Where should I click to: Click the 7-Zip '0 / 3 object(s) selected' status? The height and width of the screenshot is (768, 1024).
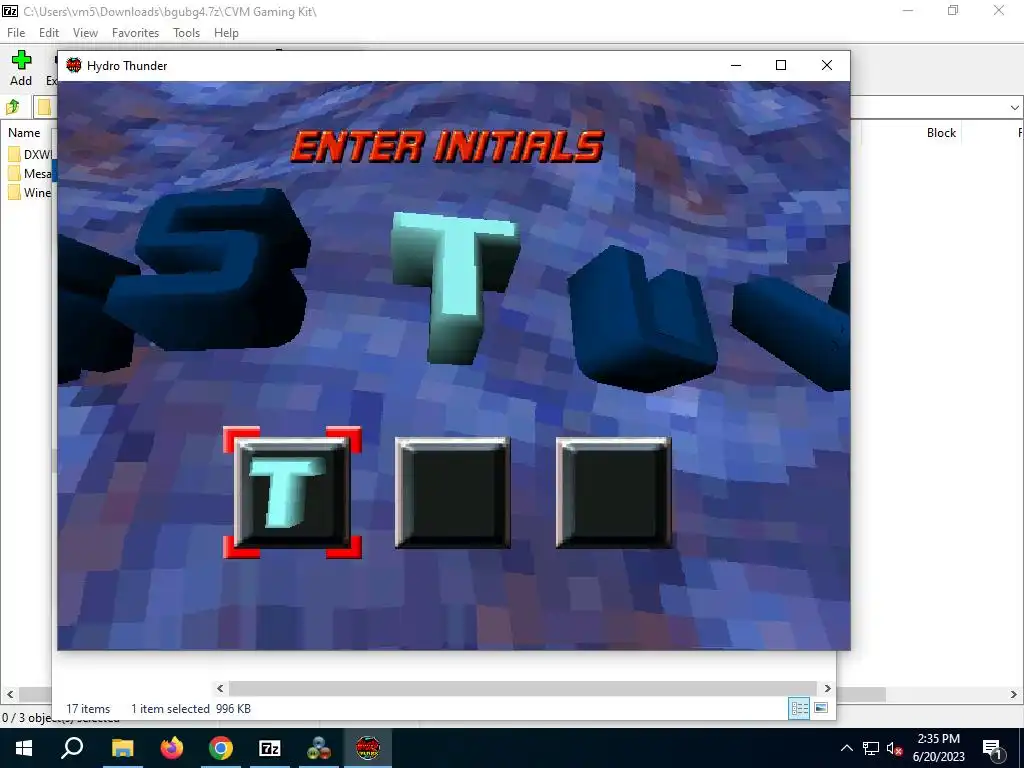tap(60, 718)
